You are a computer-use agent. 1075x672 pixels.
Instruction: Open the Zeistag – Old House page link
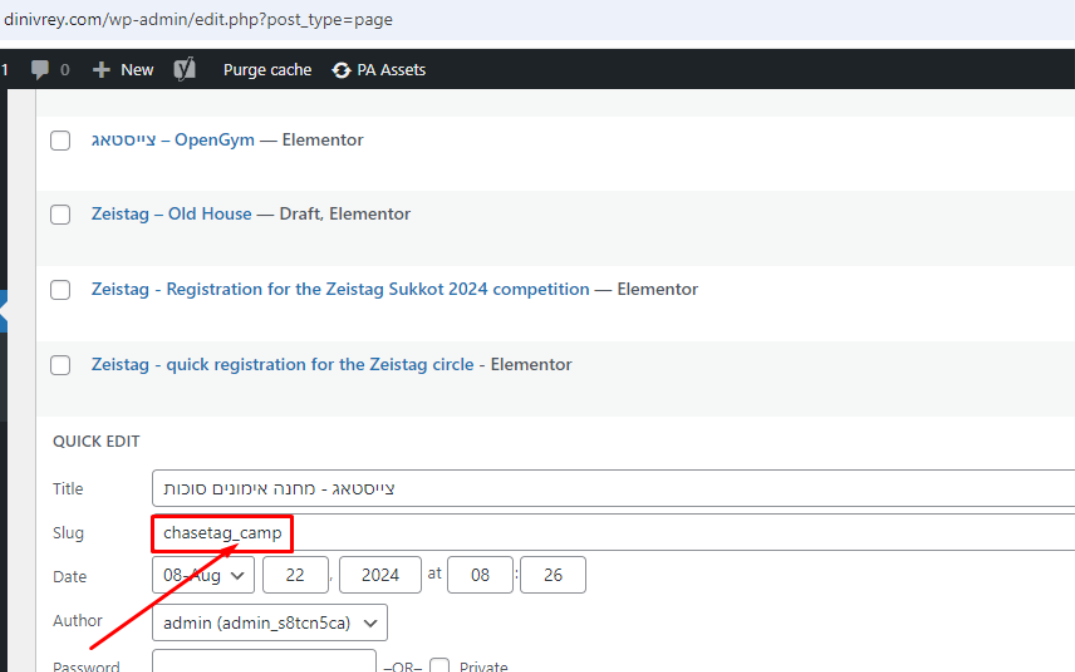pos(171,214)
